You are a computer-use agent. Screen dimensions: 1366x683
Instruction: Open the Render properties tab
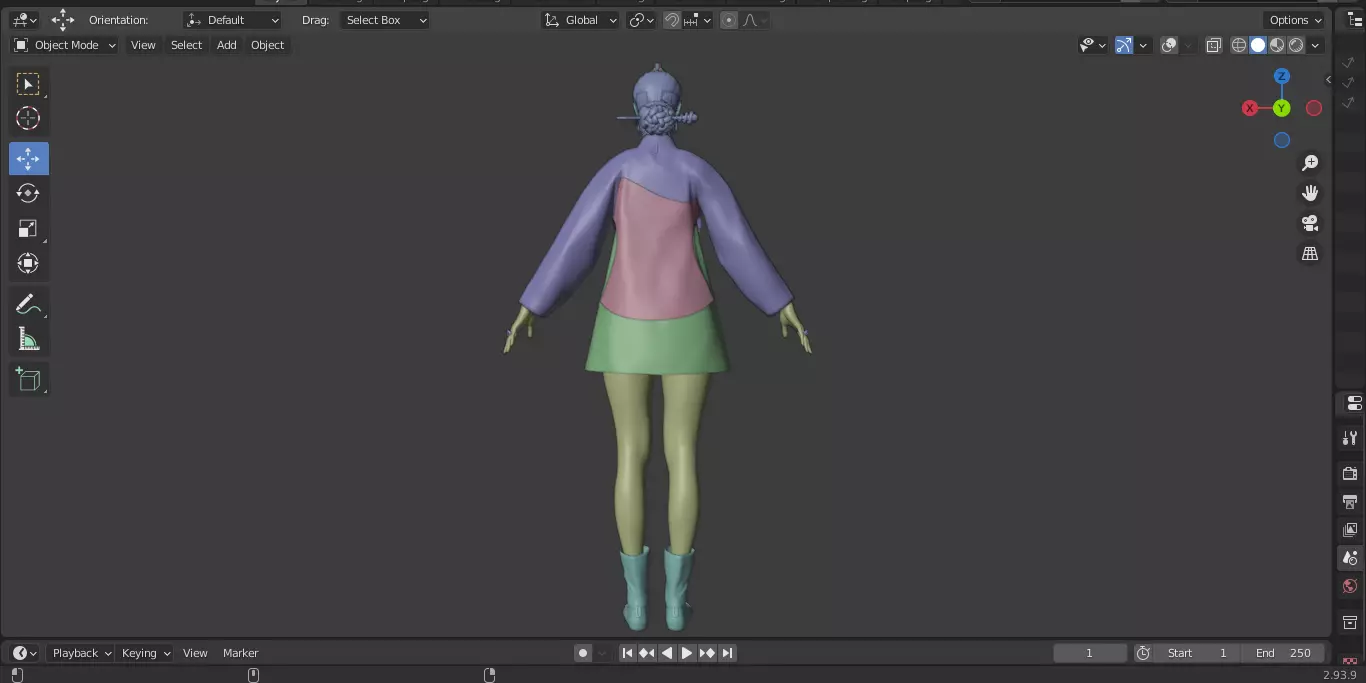coord(1350,473)
